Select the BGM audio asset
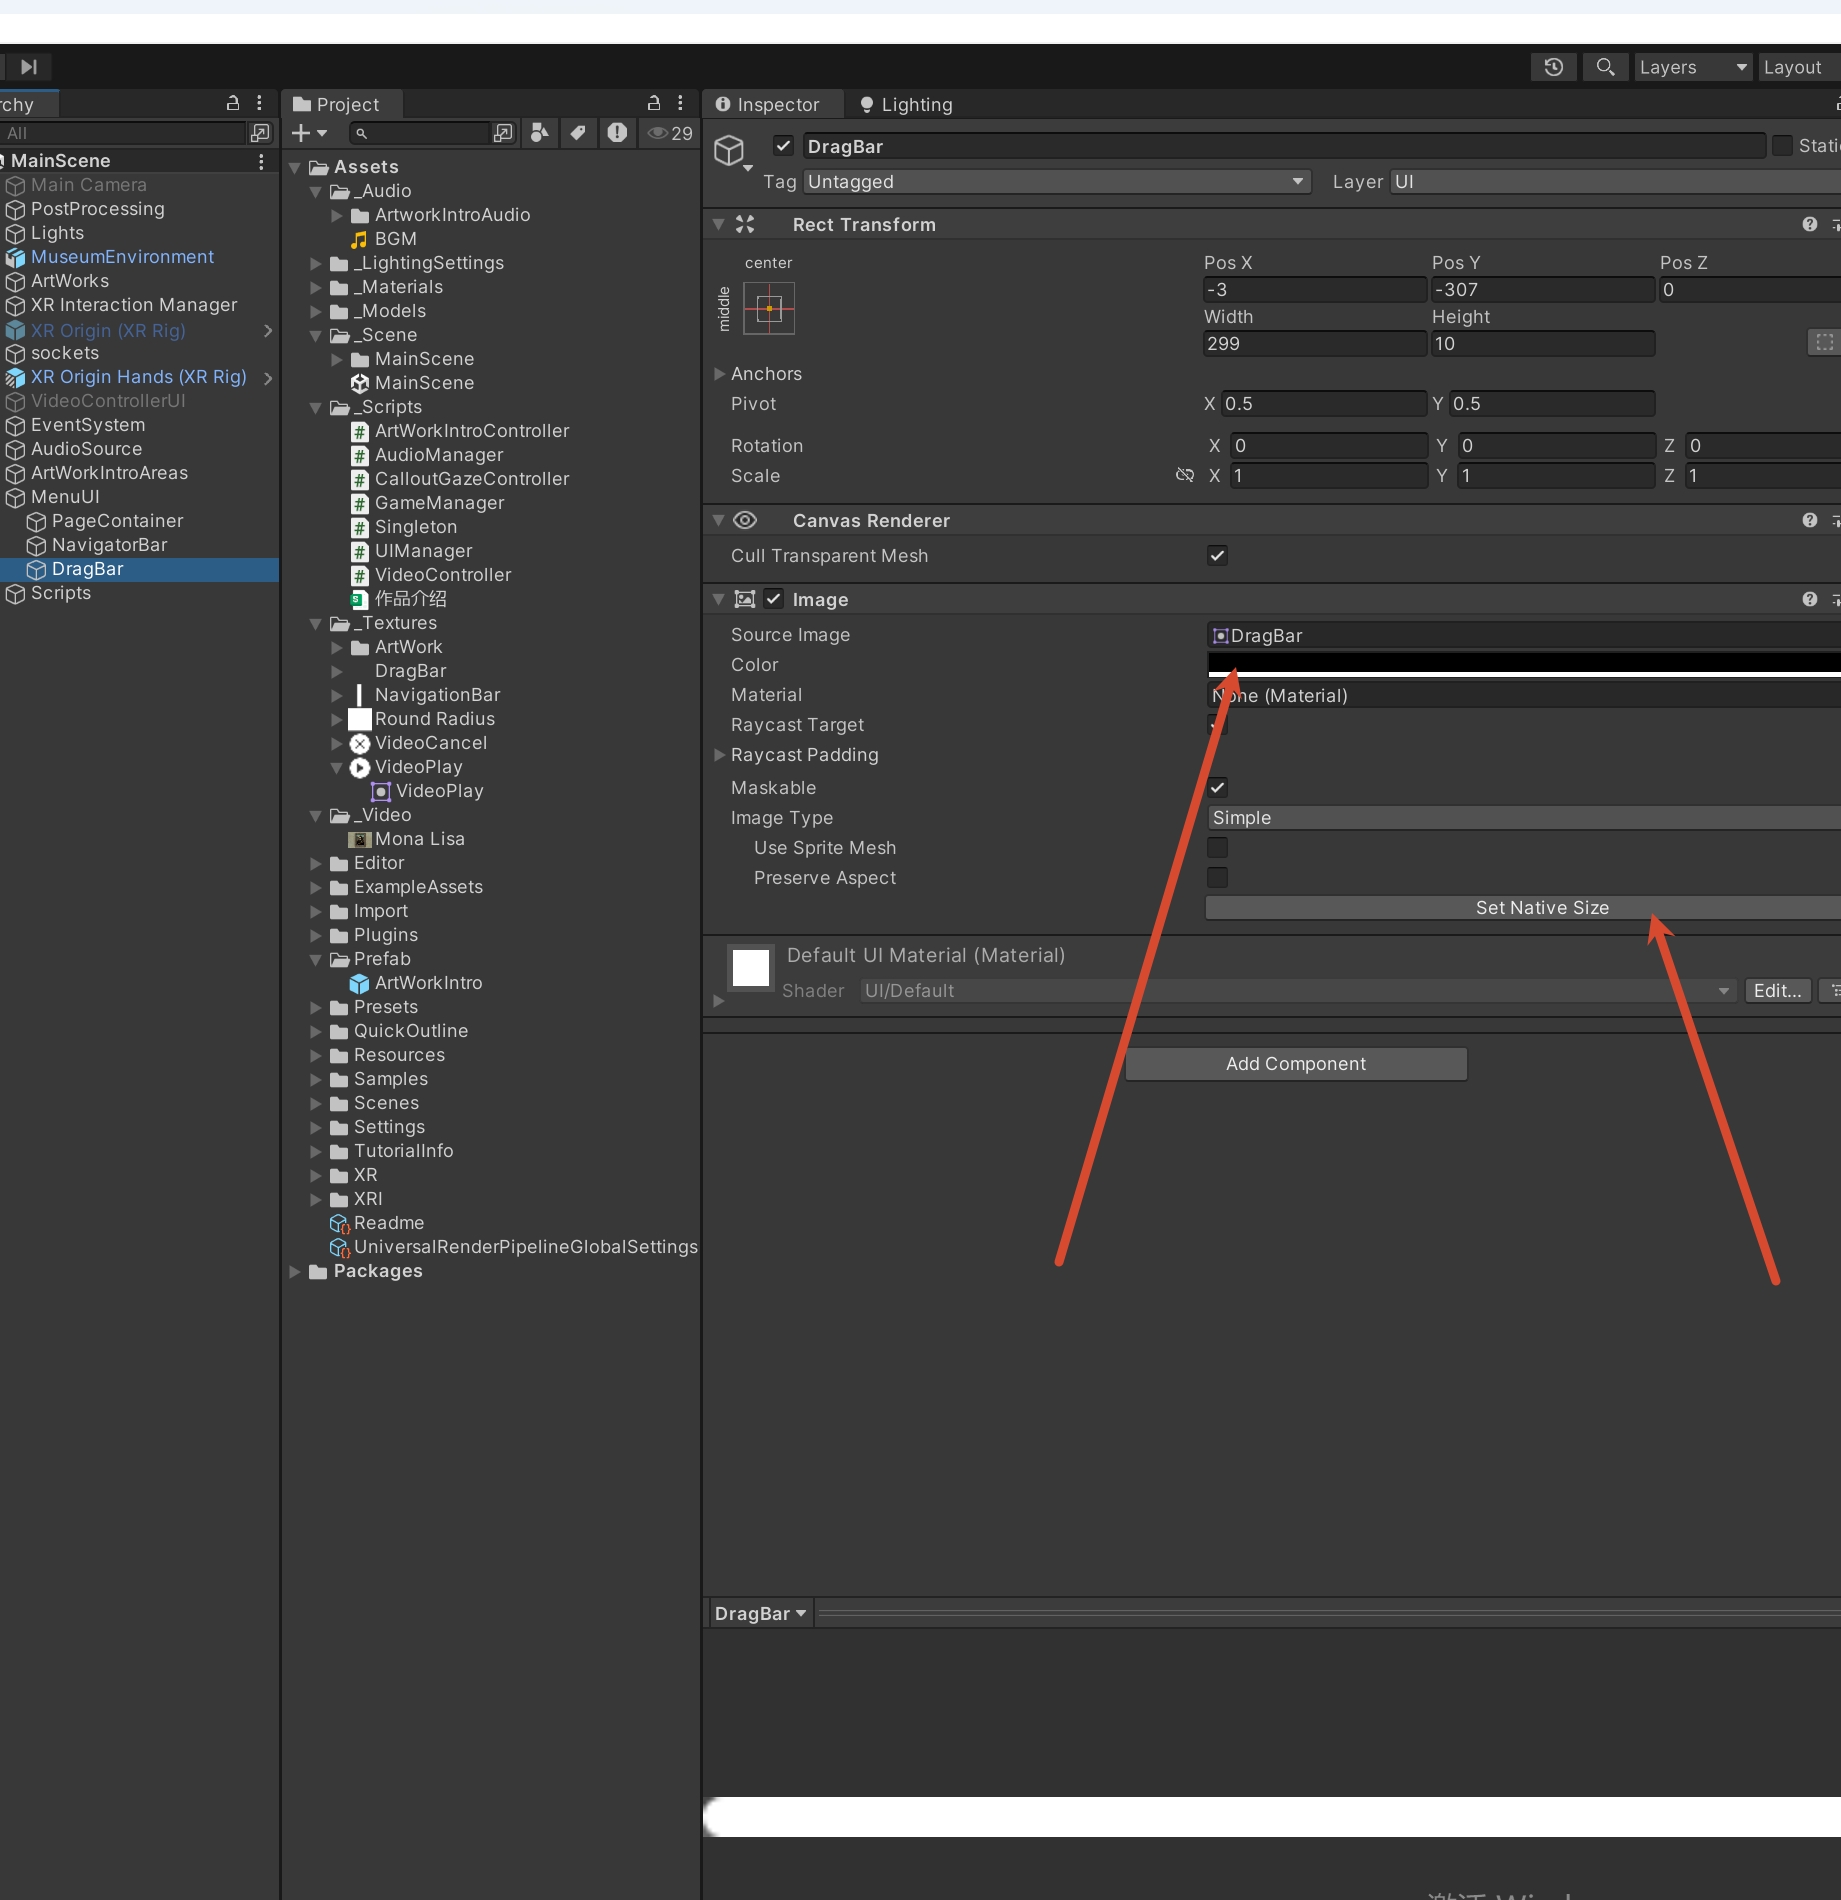The height and width of the screenshot is (1900, 1841). pyautogui.click(x=396, y=239)
